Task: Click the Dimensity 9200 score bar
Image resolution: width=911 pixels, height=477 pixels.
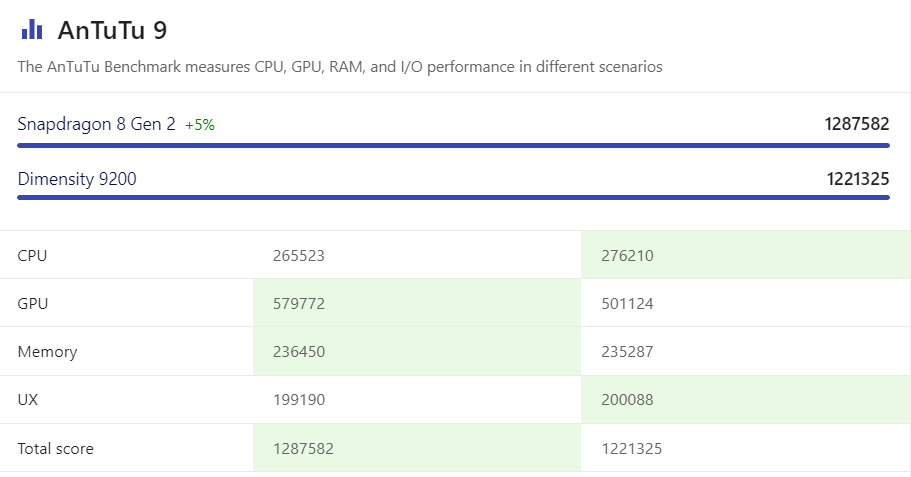Action: [x=453, y=197]
